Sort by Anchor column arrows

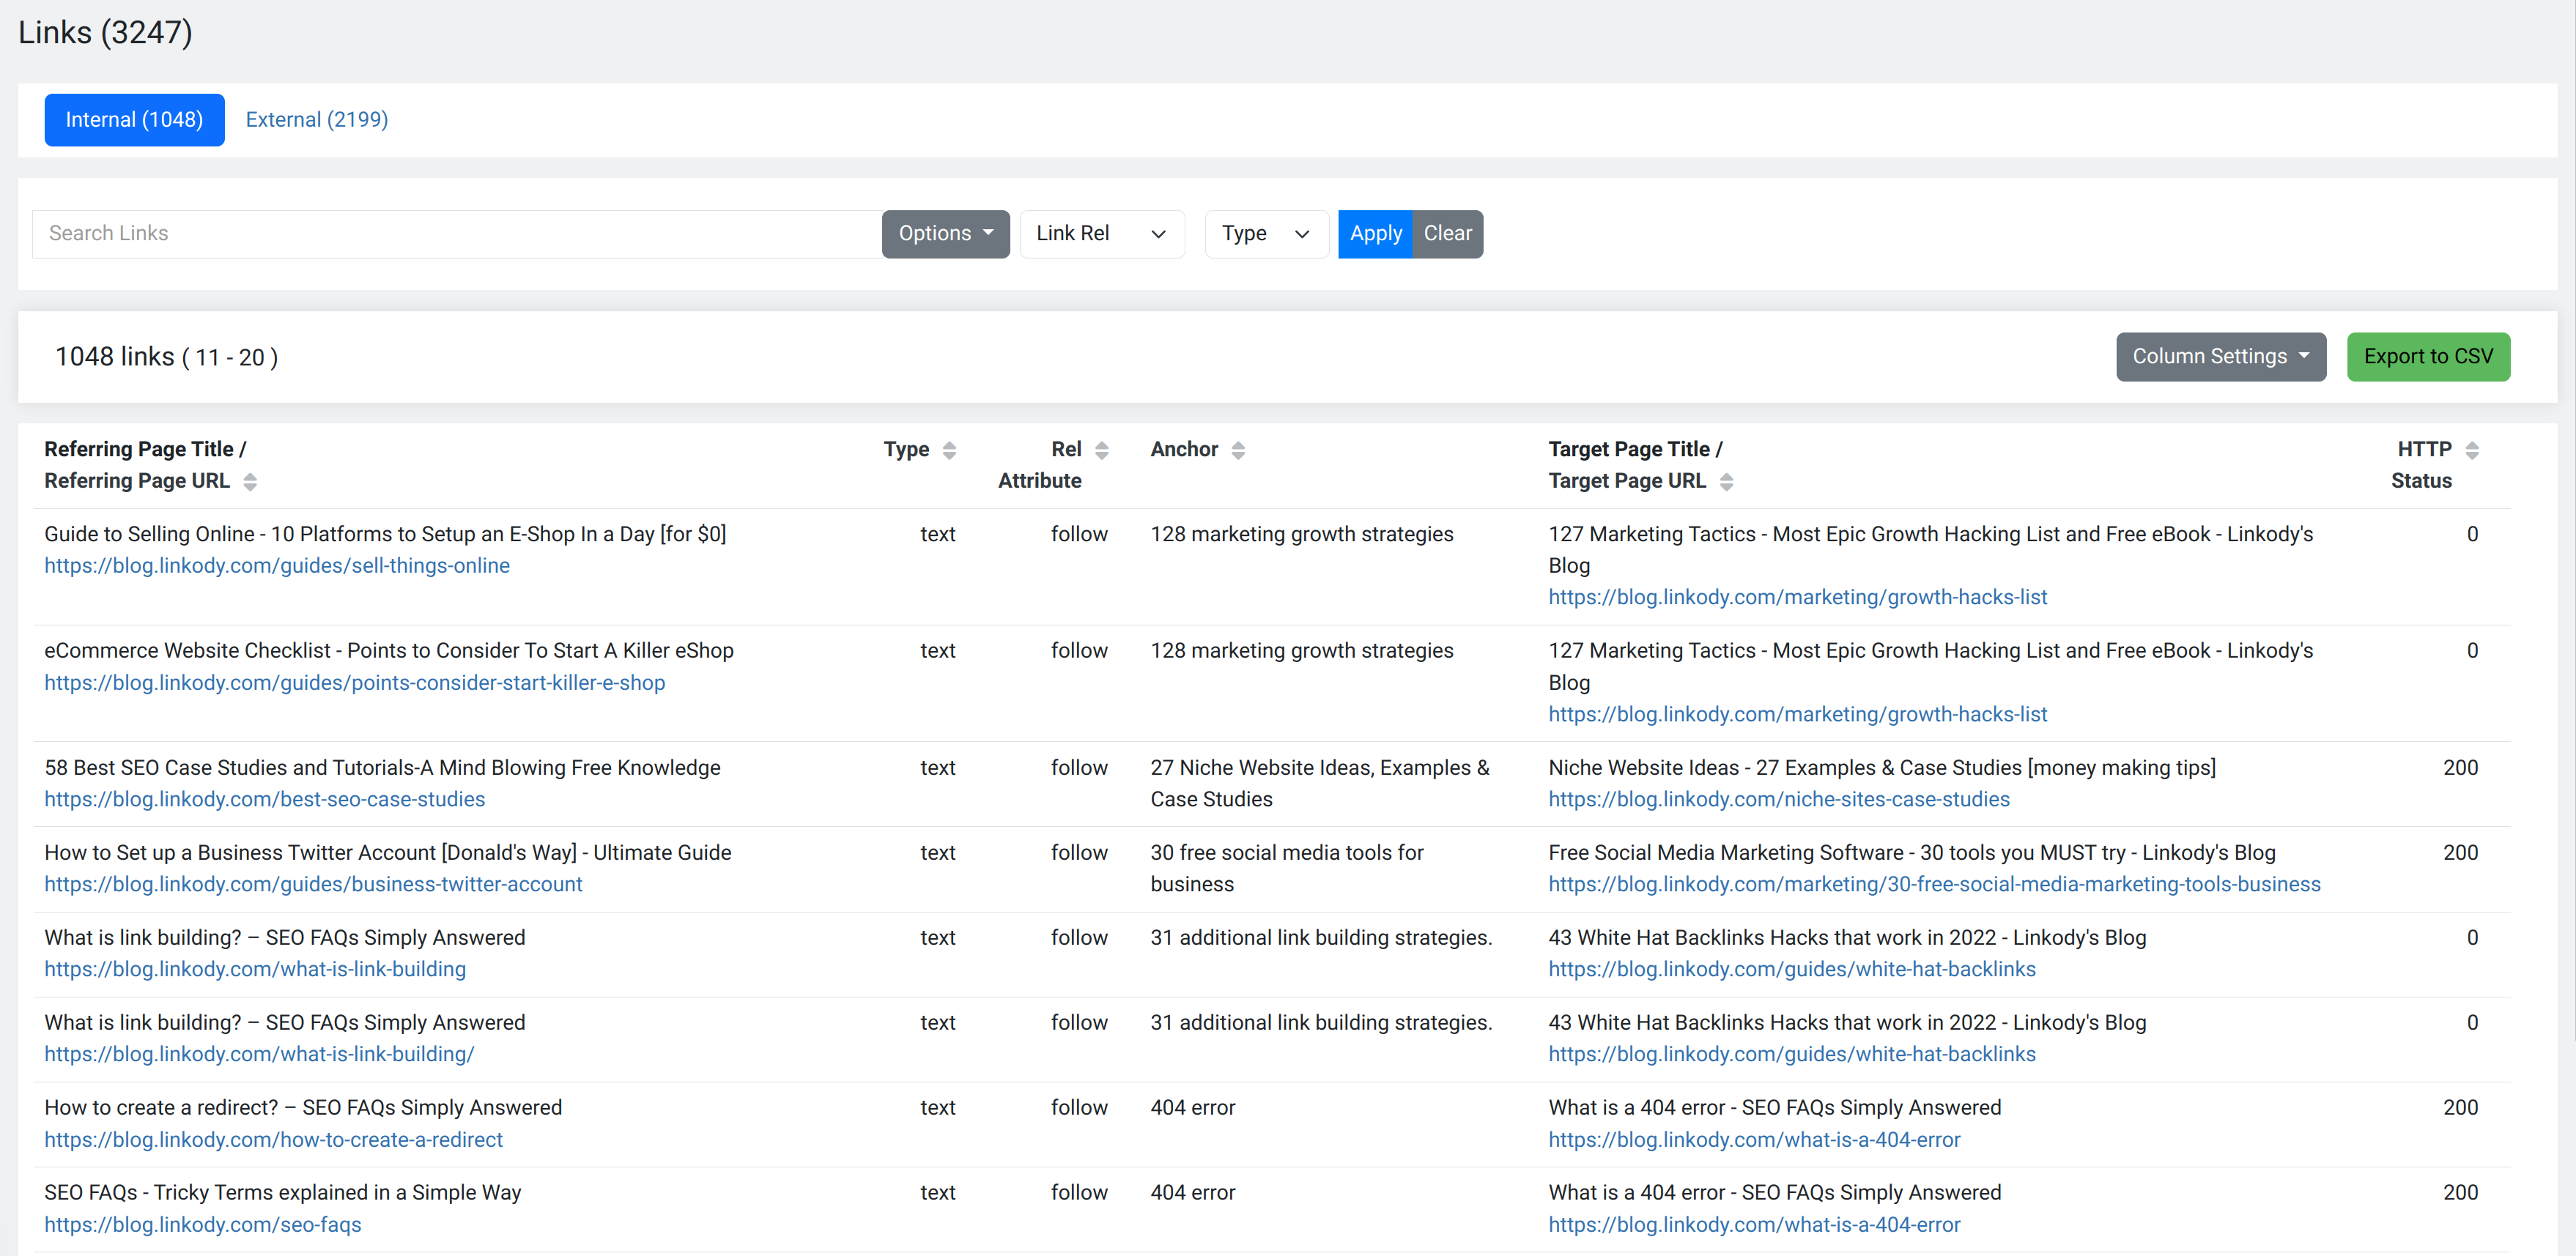coord(1237,450)
